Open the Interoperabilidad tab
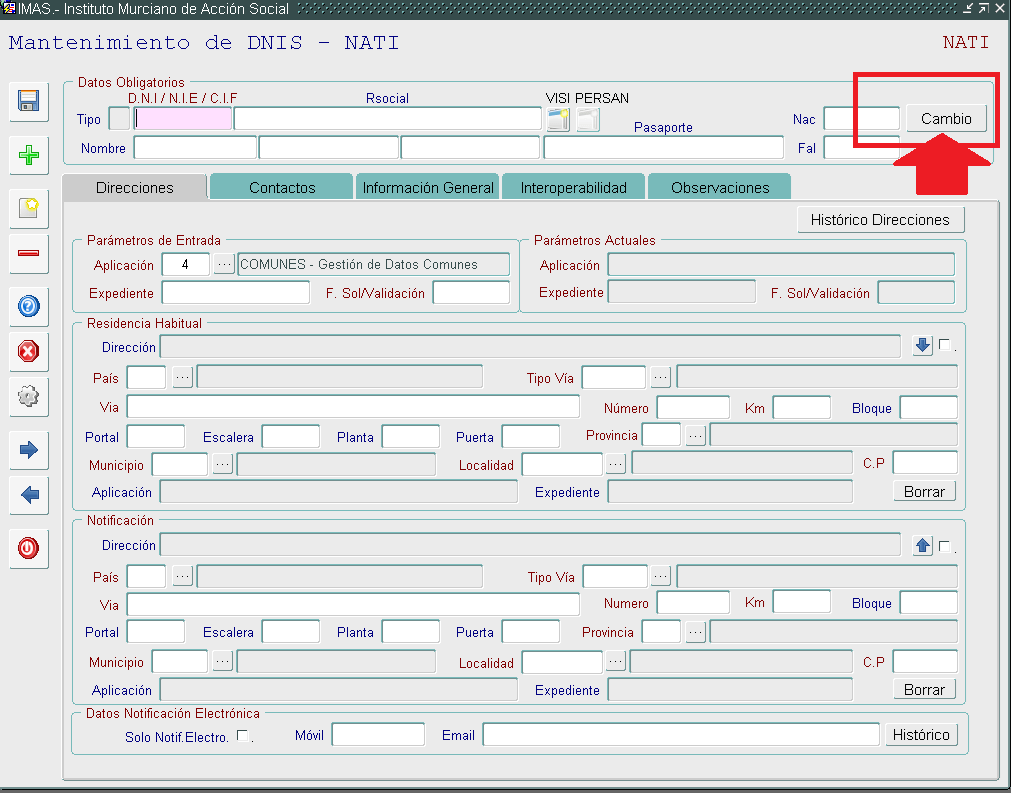This screenshot has width=1011, height=793. [x=573, y=188]
